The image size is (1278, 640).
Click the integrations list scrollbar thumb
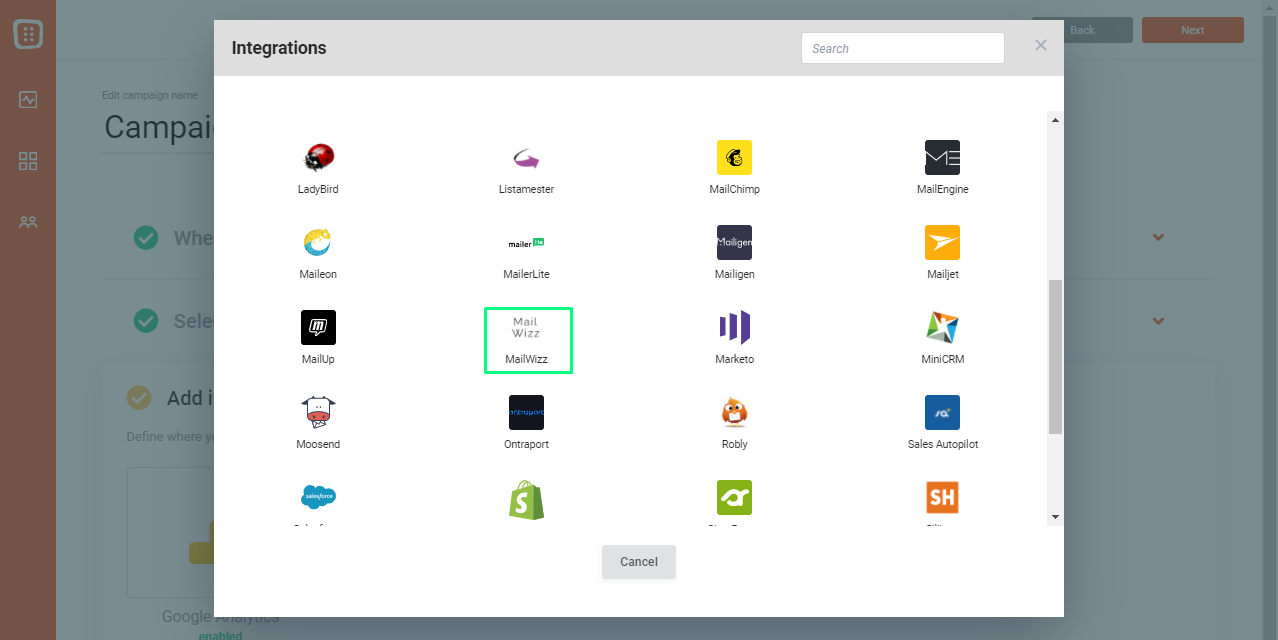pyautogui.click(x=1055, y=357)
